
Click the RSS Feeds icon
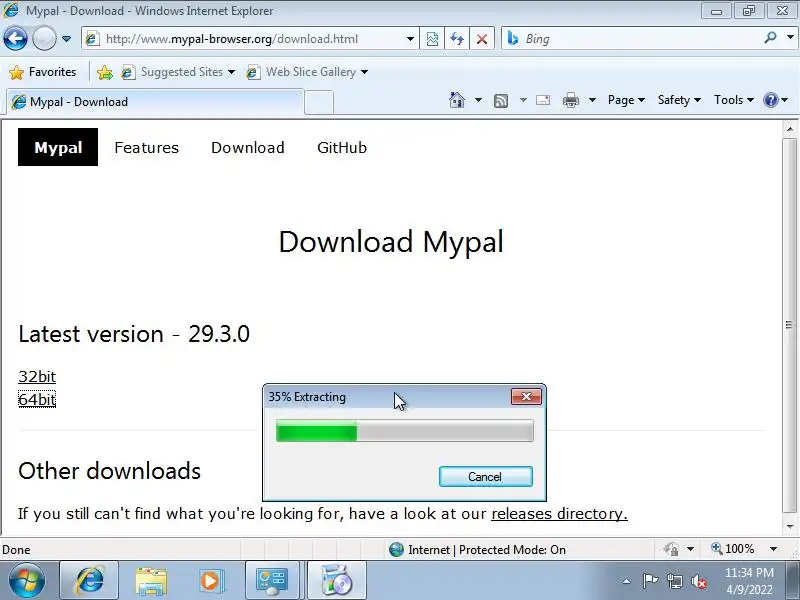tap(501, 101)
